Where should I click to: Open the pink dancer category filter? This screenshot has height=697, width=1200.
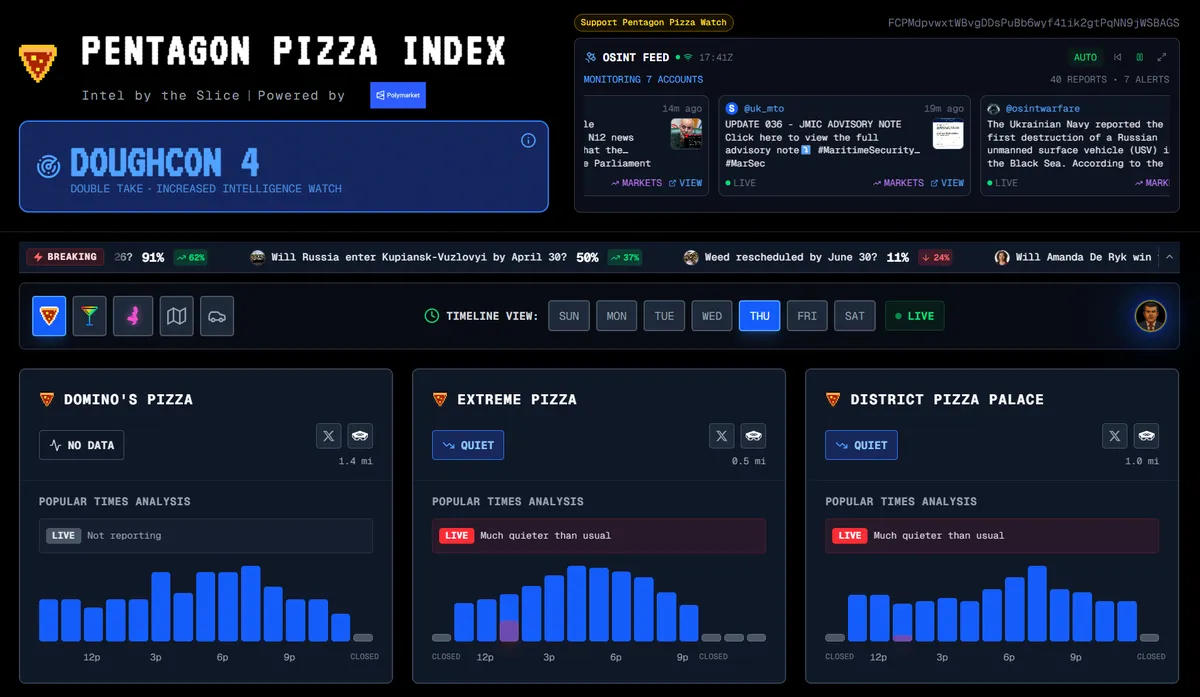(x=132, y=315)
